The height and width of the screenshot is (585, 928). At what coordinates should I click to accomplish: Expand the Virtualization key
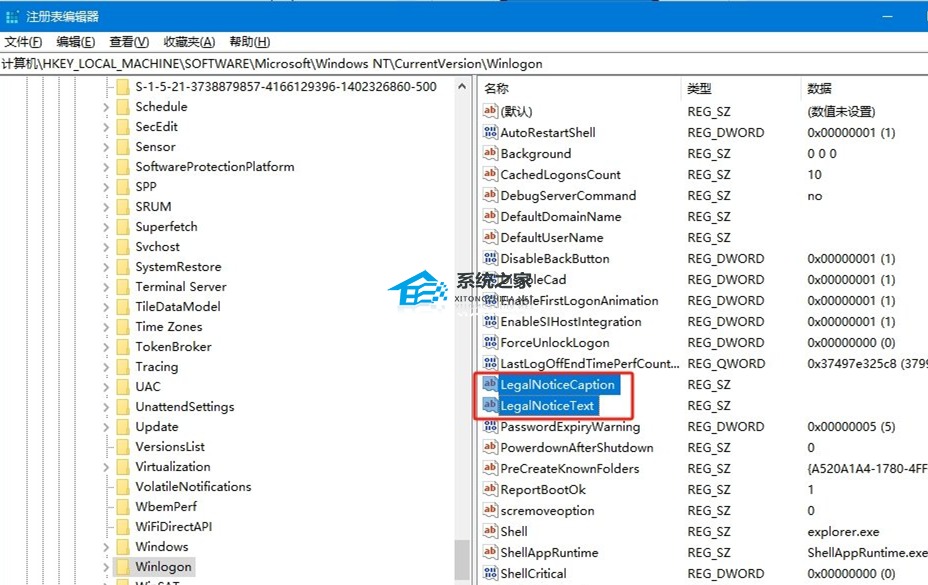click(106, 467)
